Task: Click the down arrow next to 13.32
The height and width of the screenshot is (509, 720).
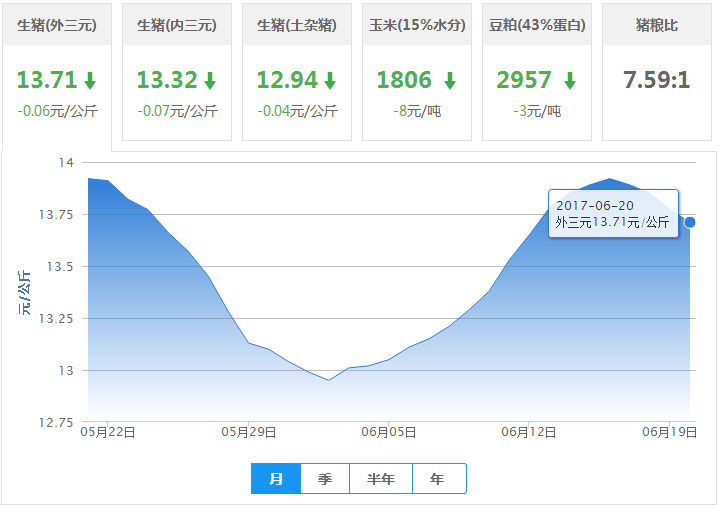Action: [210, 81]
